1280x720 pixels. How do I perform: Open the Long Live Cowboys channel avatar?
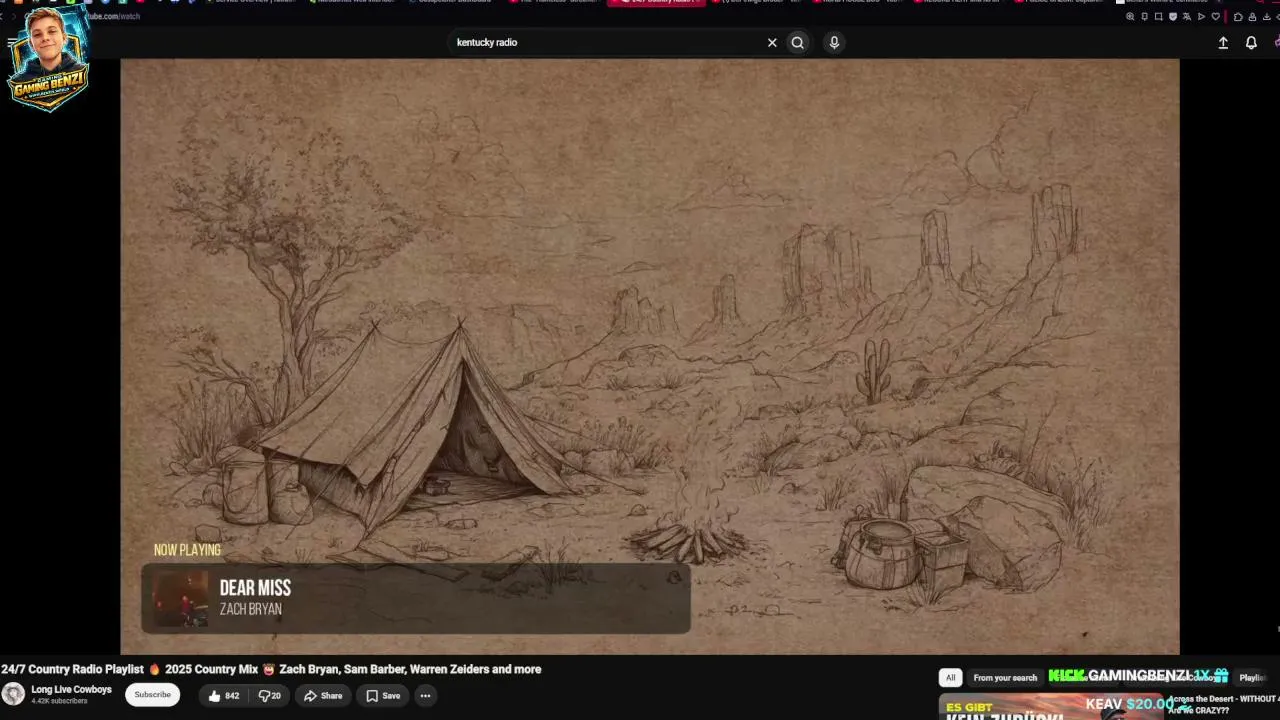(13, 695)
